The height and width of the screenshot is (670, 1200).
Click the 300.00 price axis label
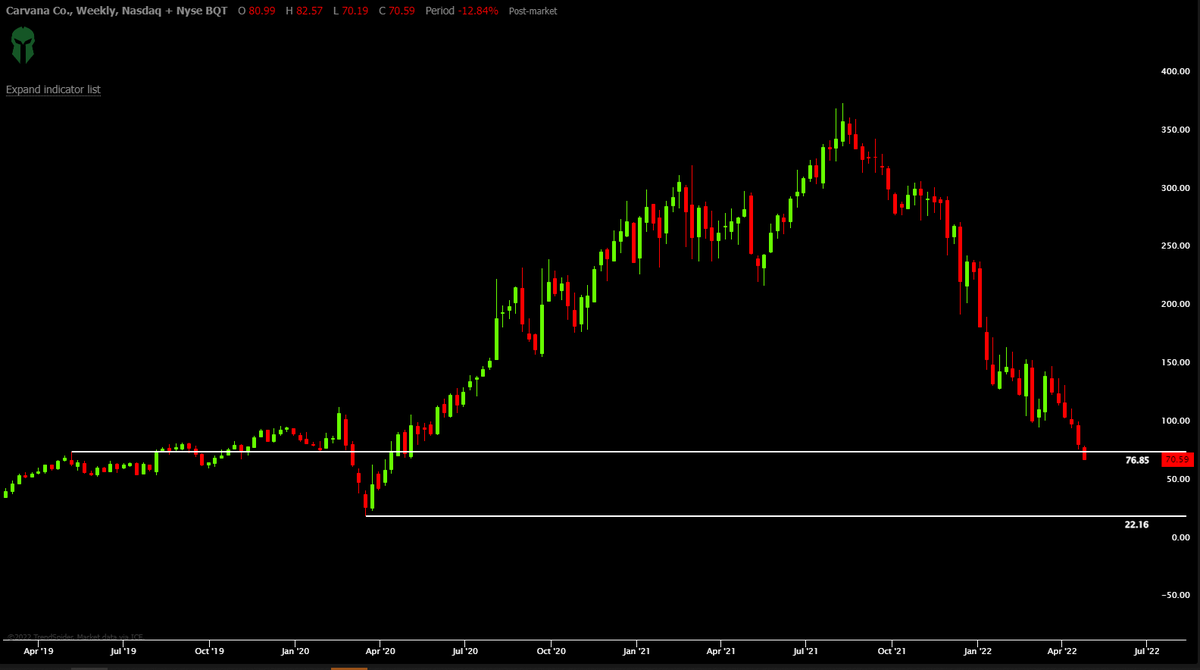pyautogui.click(x=1174, y=188)
